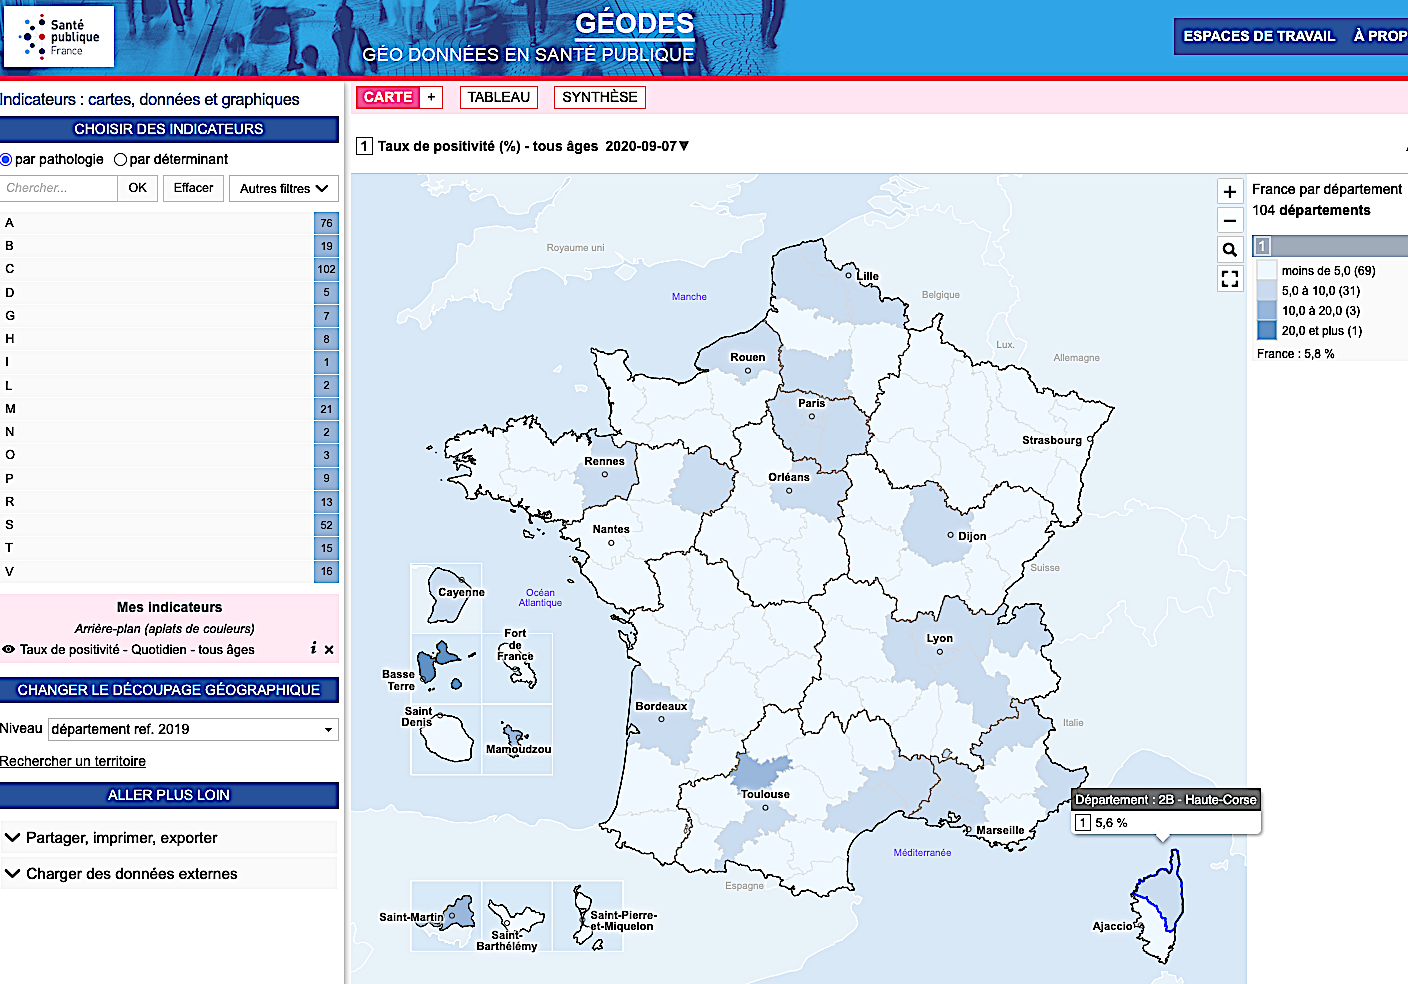Zoom out of the map
Image resolution: width=1408 pixels, height=984 pixels.
1230,221
